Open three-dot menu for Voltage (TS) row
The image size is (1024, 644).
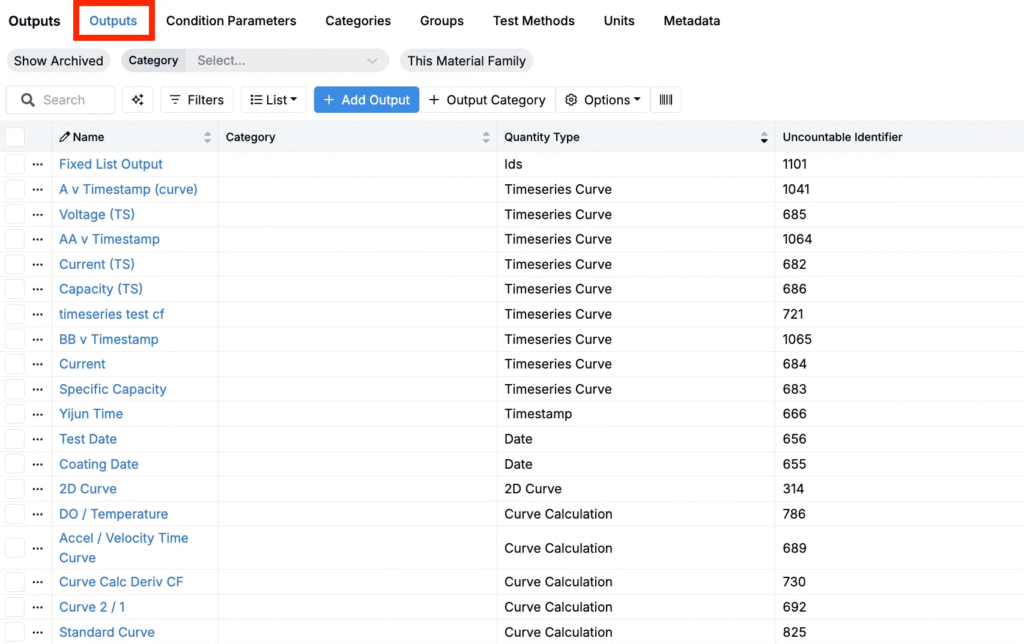pos(38,214)
